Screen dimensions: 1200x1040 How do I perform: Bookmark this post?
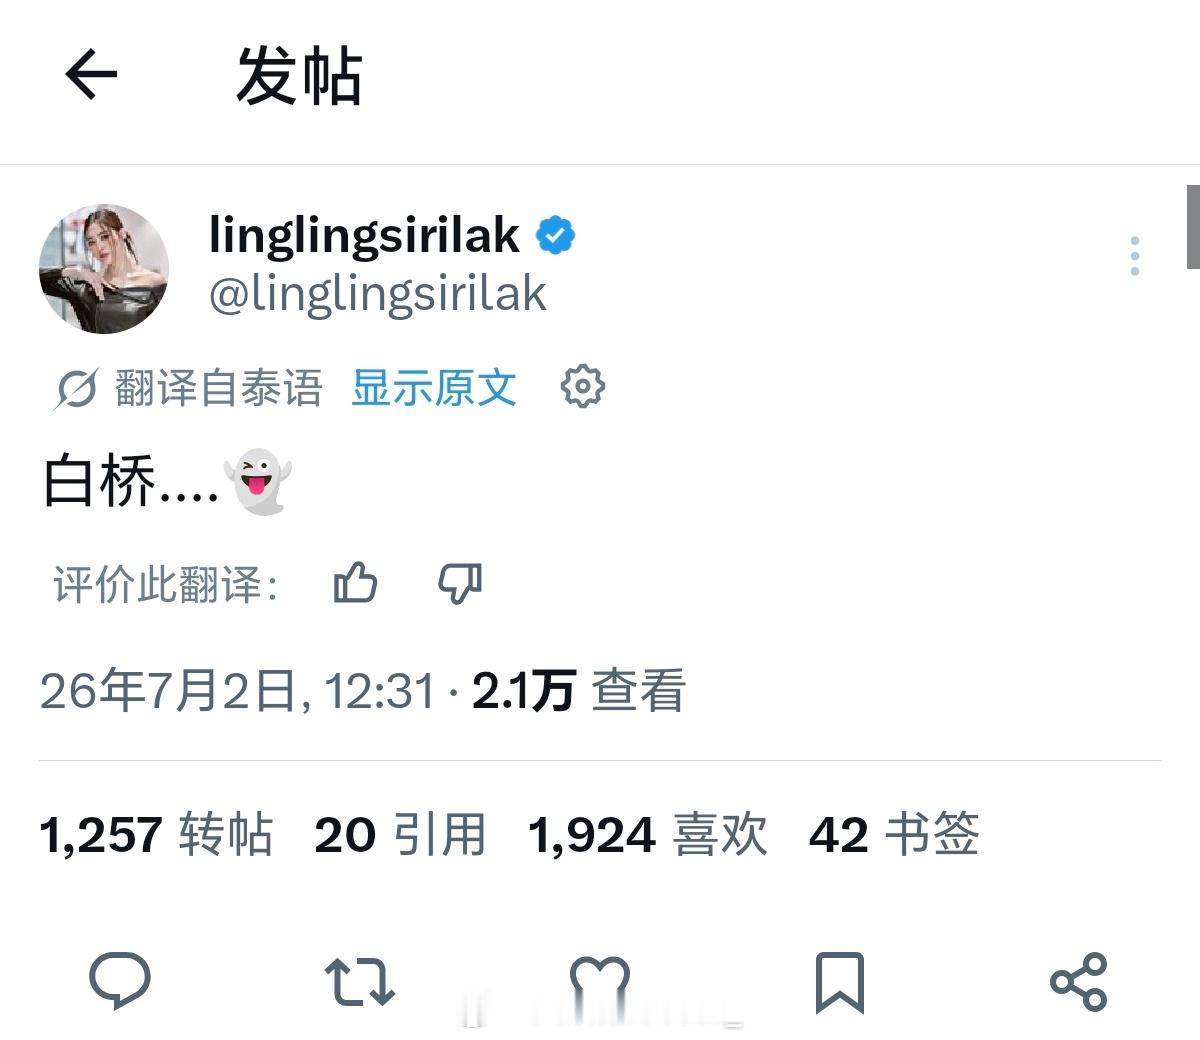tap(840, 982)
